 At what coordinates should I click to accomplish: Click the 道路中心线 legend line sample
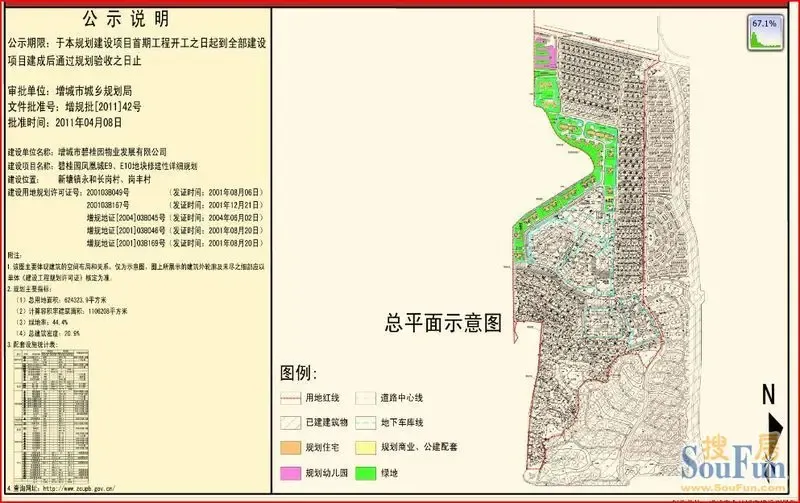click(367, 397)
